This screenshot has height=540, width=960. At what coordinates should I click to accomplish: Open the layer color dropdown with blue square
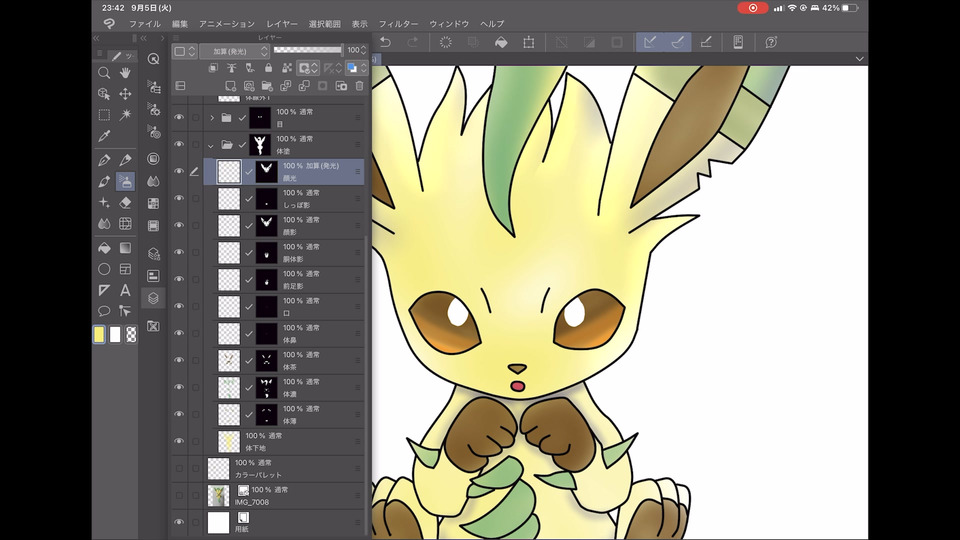pos(356,68)
